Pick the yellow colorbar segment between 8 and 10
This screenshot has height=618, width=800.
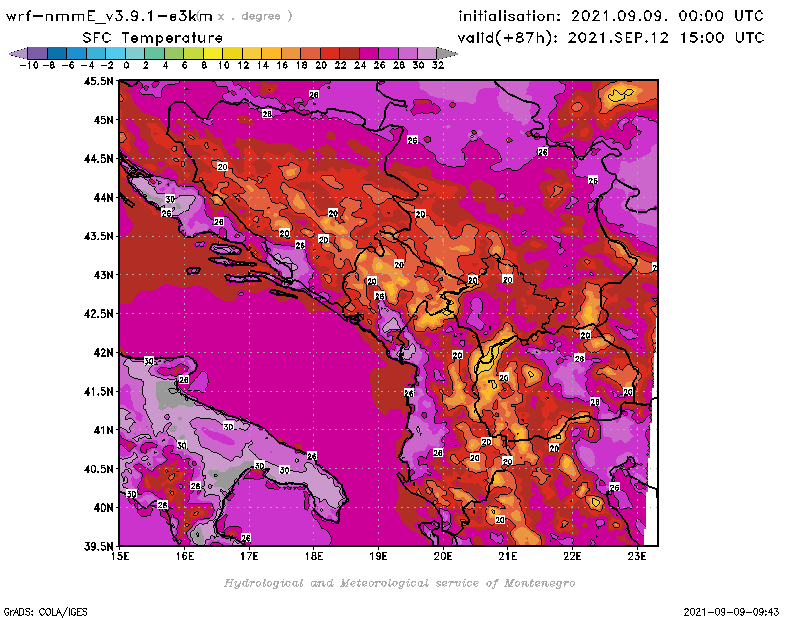[x=213, y=53]
